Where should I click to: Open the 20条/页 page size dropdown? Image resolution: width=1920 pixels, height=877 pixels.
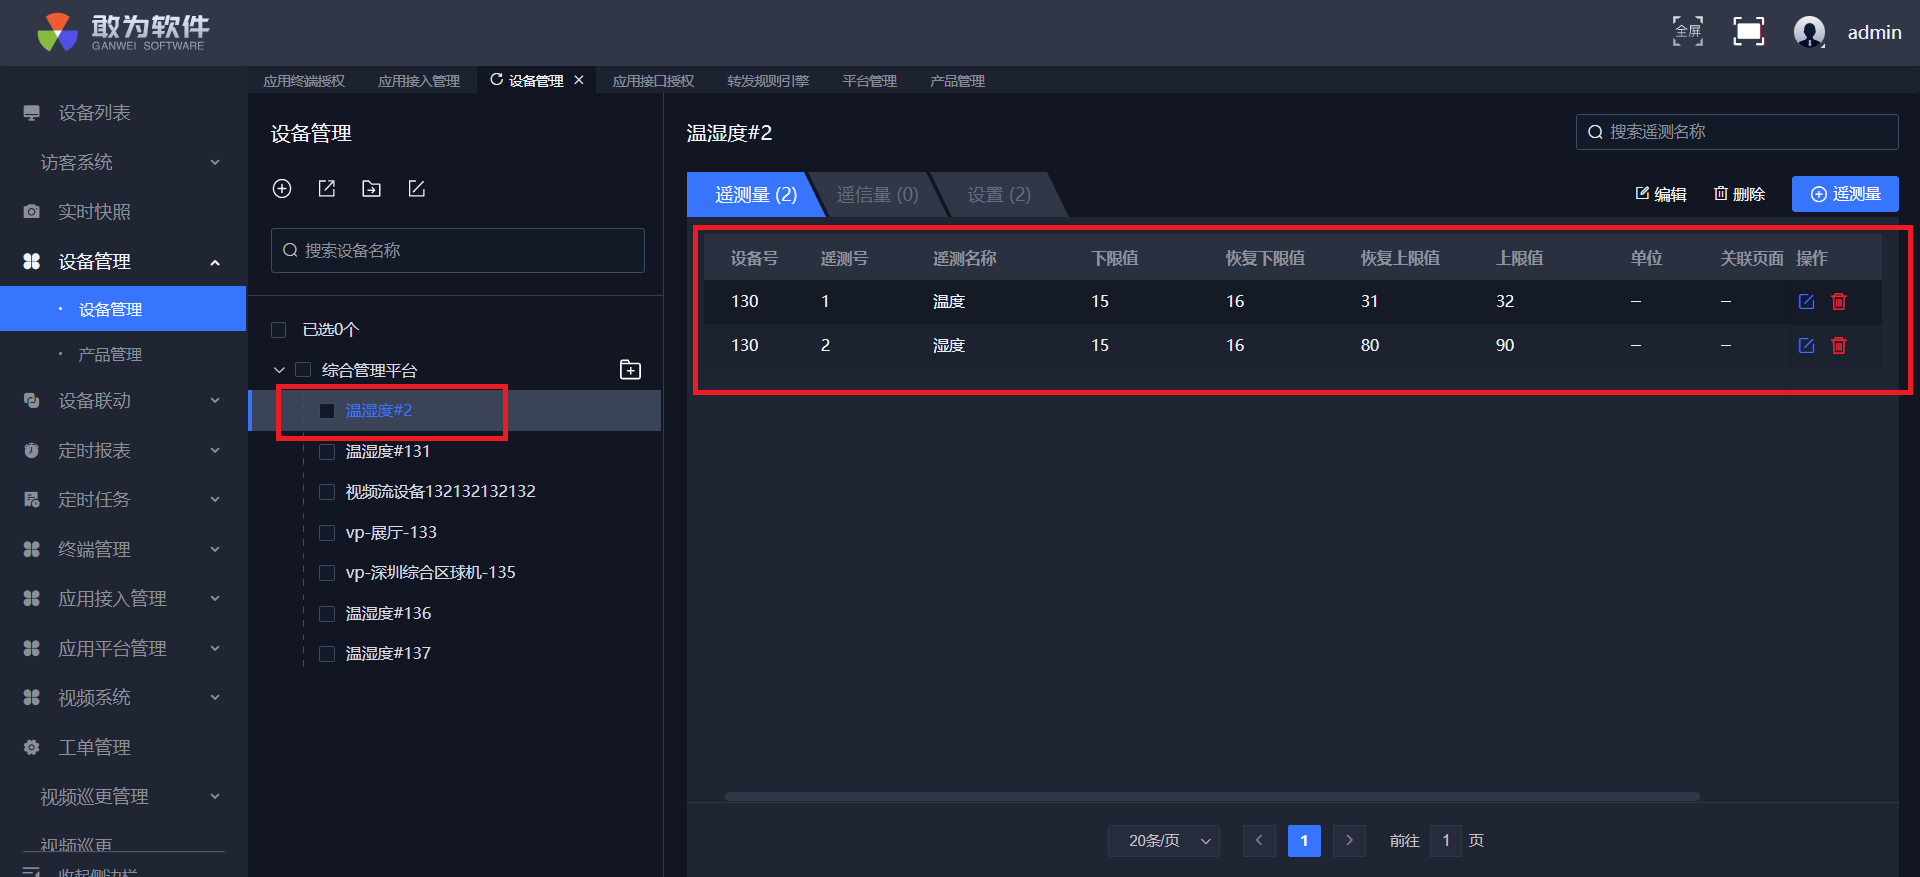pyautogui.click(x=1164, y=841)
